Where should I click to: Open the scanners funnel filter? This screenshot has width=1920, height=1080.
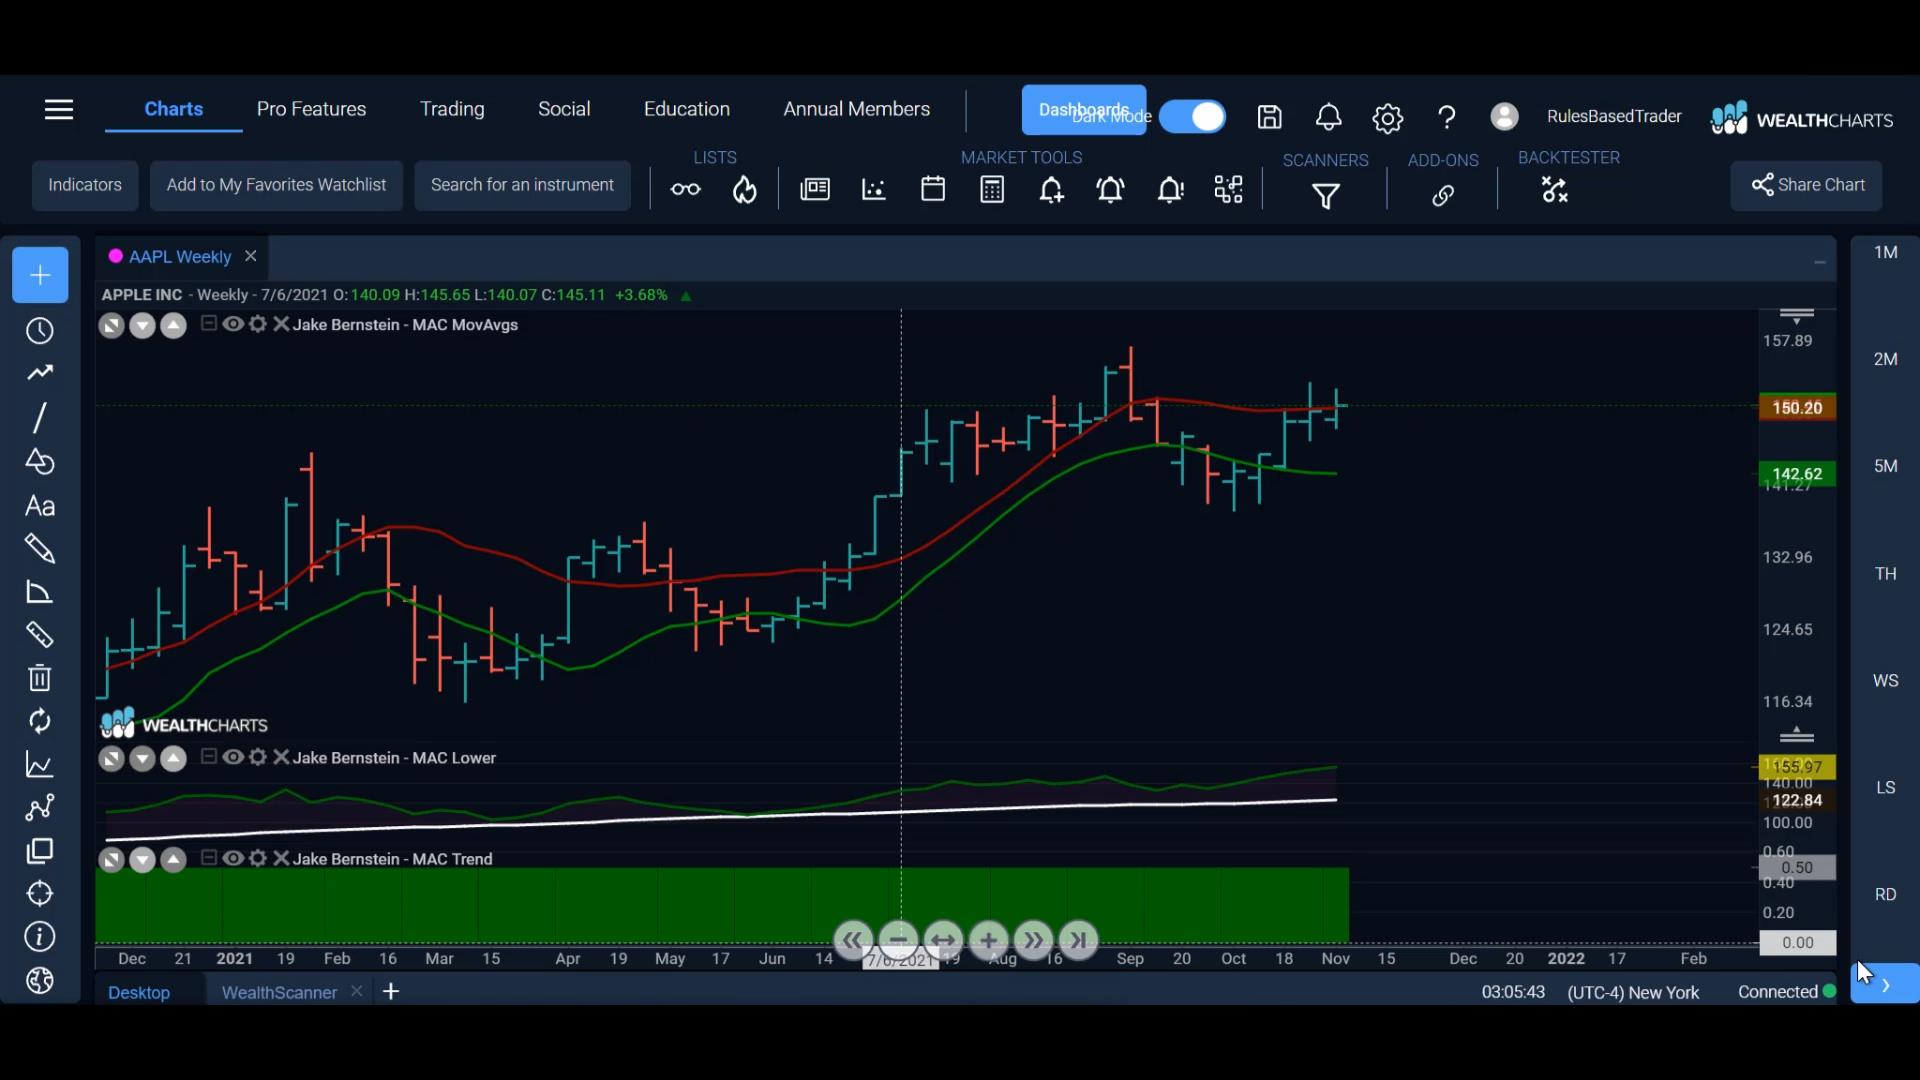point(1326,196)
